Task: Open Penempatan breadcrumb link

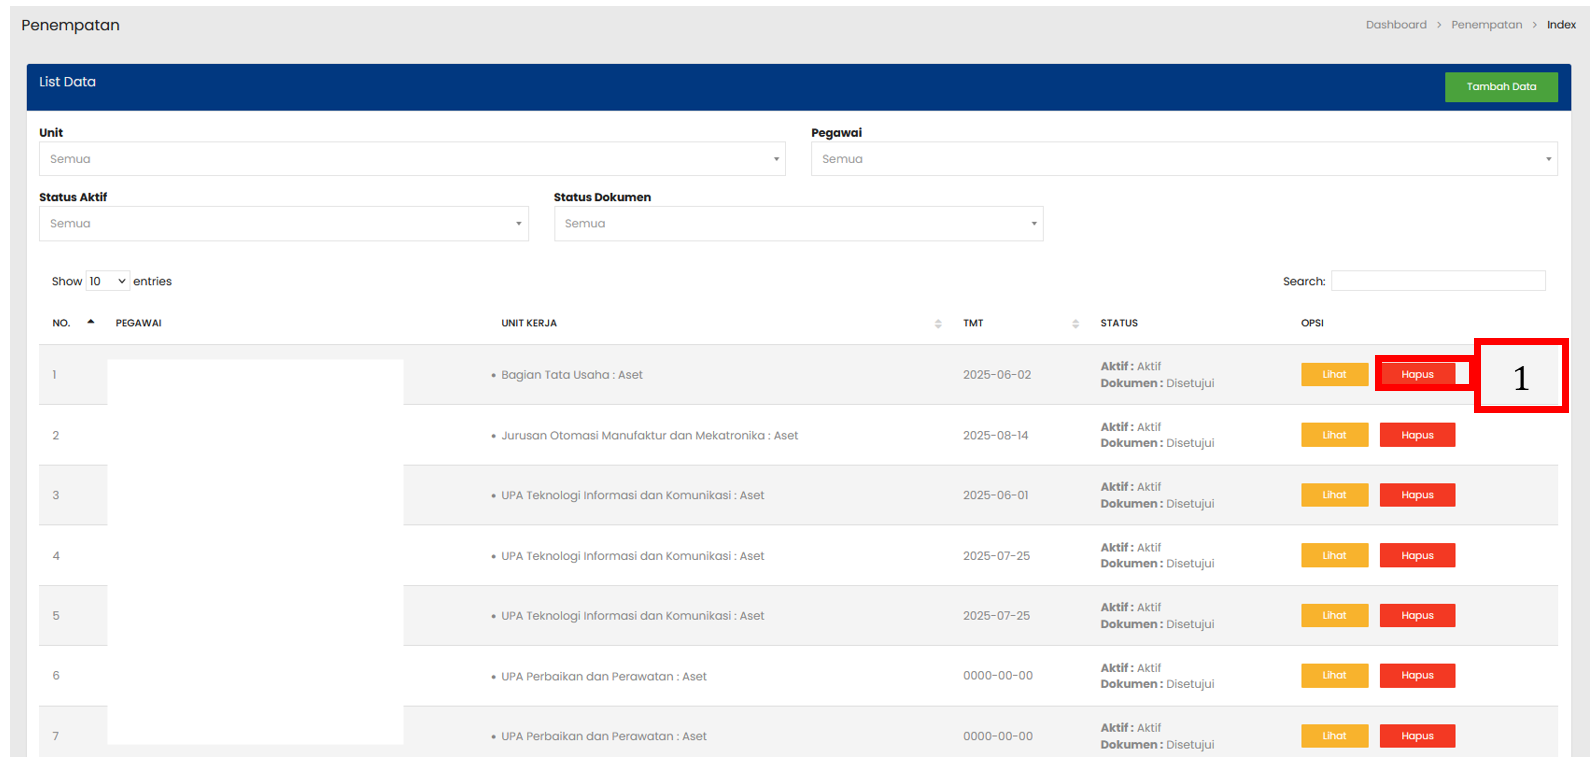Action: (1486, 25)
